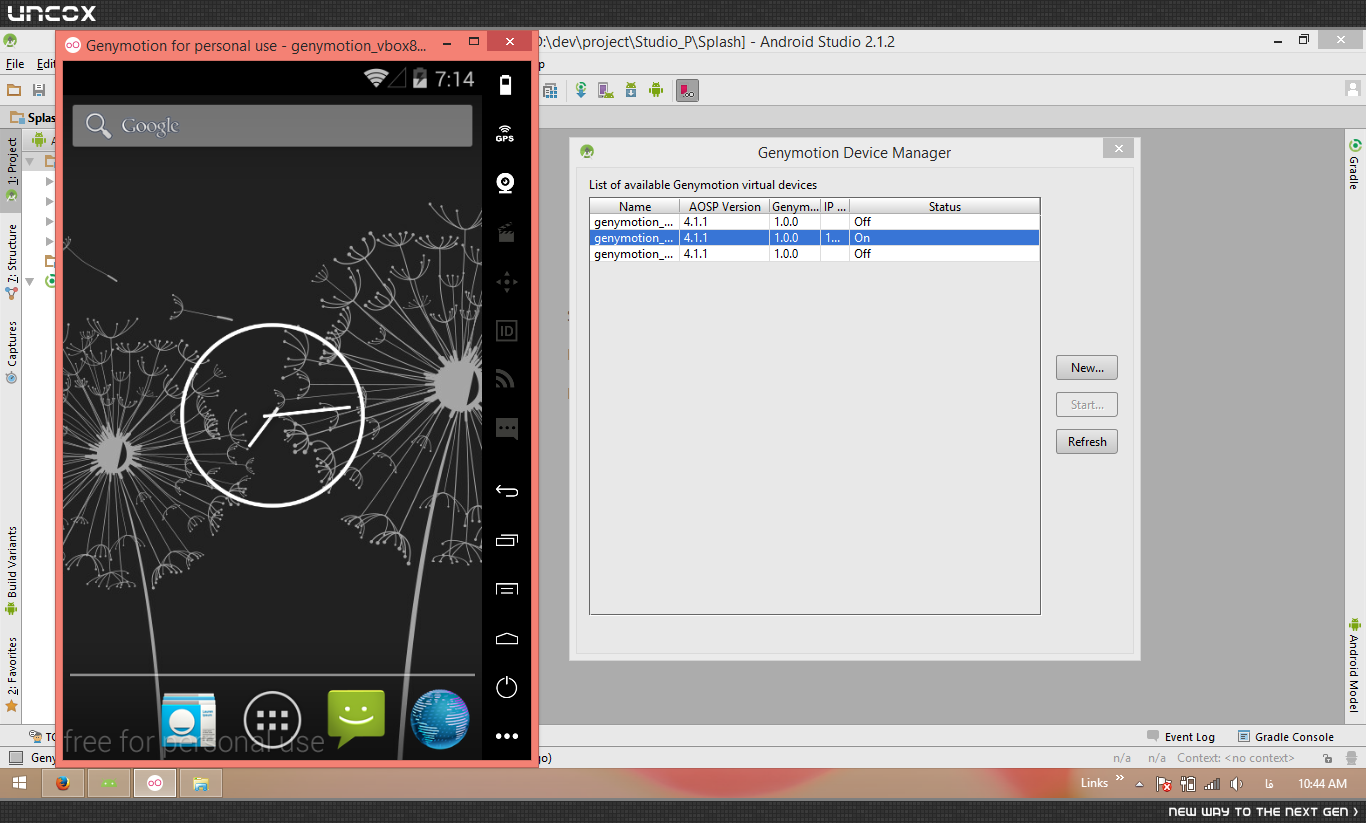1366x823 pixels.
Task: Open the Android Model tool window tab
Action: pos(1354,664)
